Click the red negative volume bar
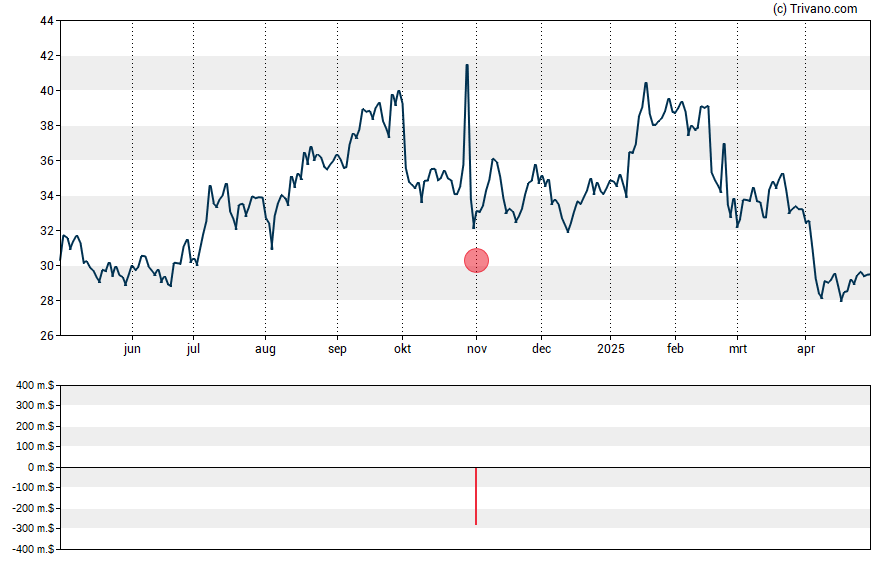888x565 pixels. [476, 496]
